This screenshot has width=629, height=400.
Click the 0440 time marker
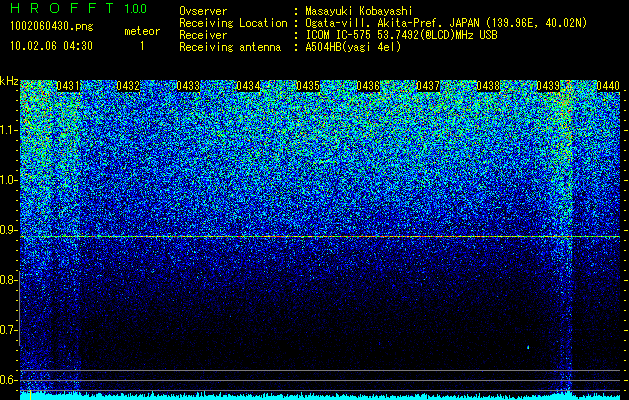coord(608,86)
